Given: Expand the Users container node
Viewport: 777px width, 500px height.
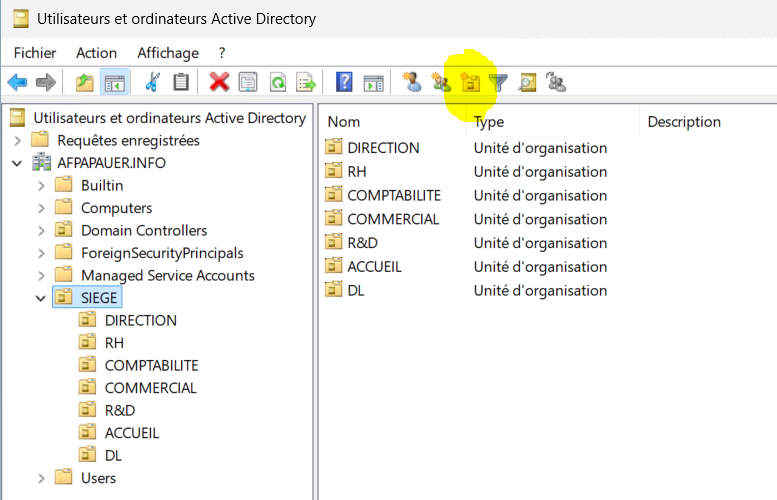Looking at the screenshot, I should (40, 478).
